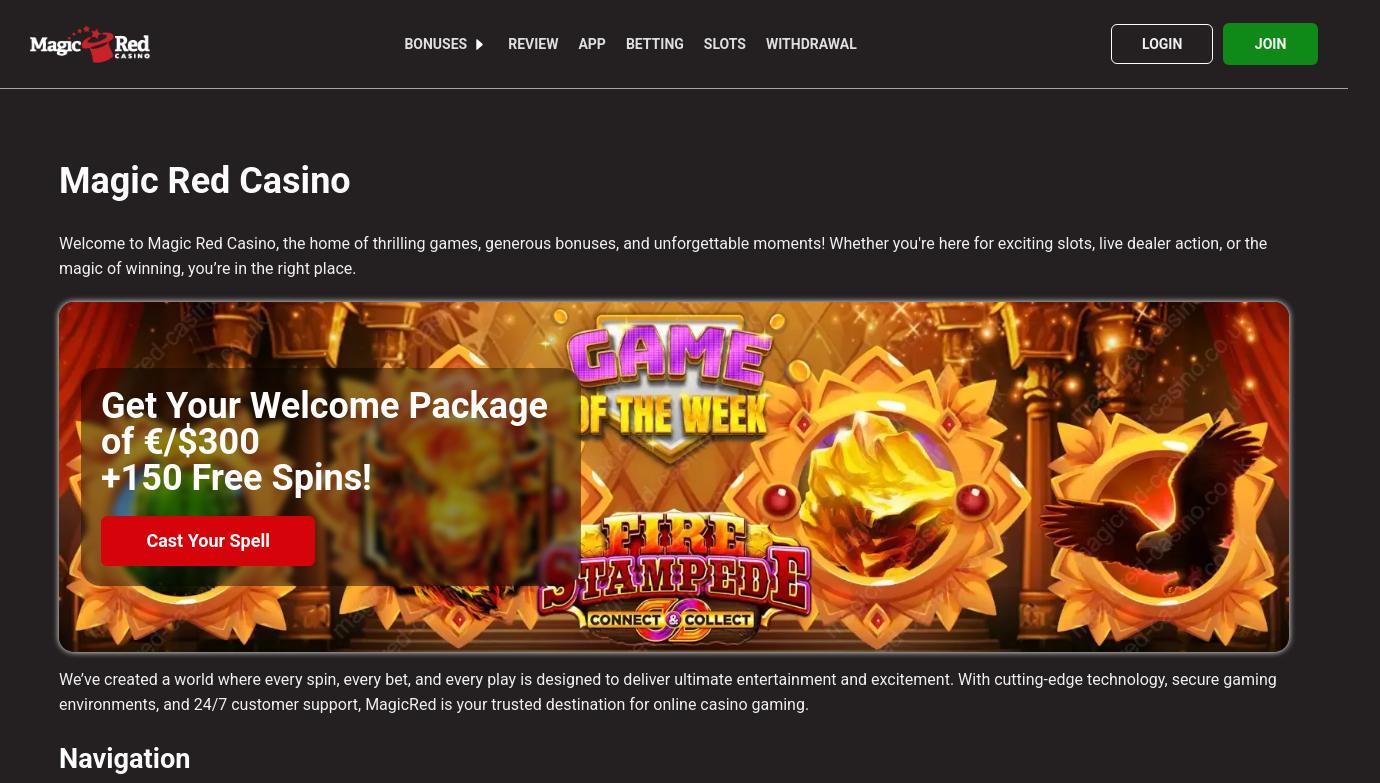Screen dimensions: 1380x783
Task: Visit the Withdrawal page
Action: (811, 44)
